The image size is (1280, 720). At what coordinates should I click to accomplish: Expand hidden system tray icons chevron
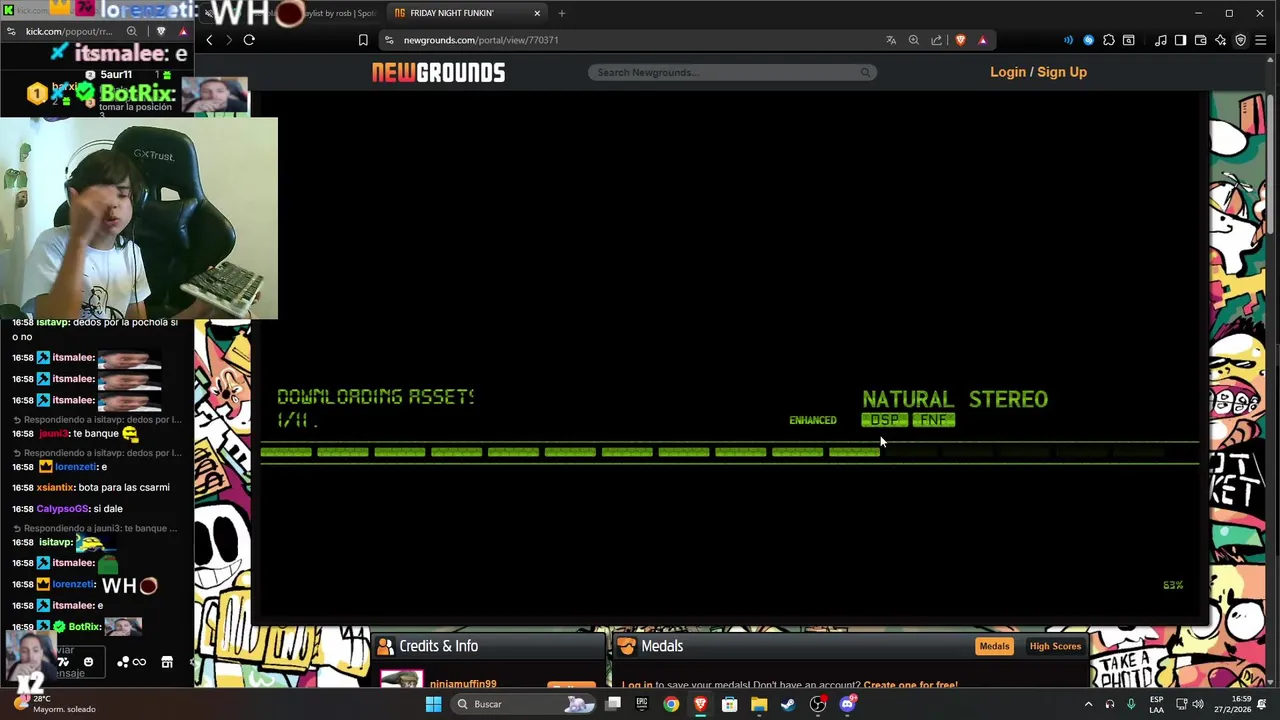[1088, 704]
